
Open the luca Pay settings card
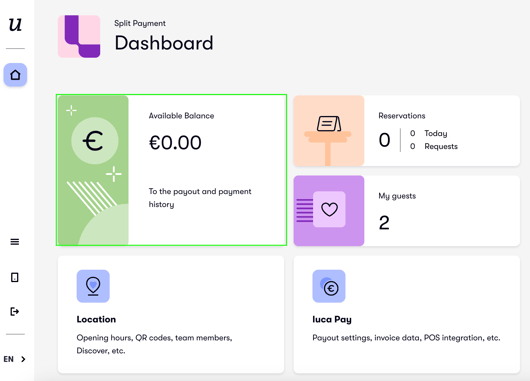(407, 314)
